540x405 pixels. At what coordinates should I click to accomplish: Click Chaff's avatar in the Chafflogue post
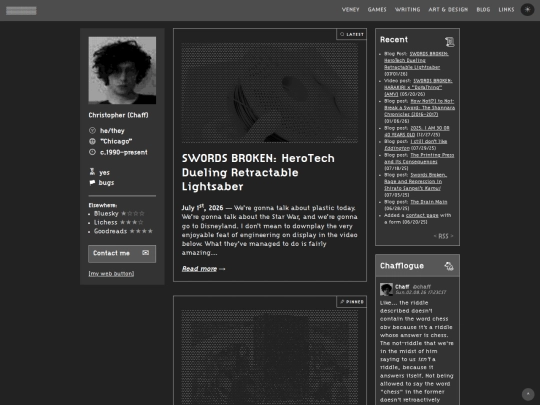coord(386,289)
